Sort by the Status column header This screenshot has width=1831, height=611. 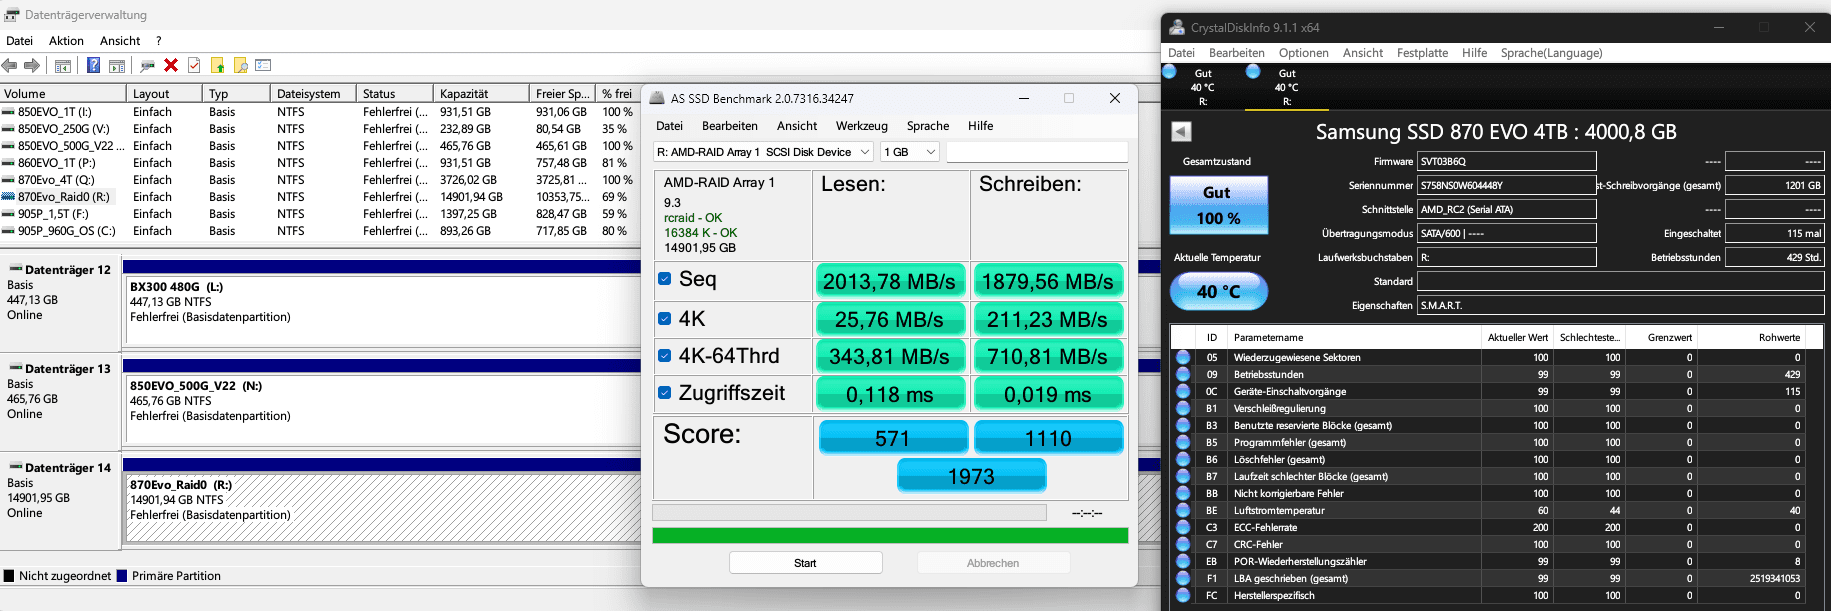(395, 93)
